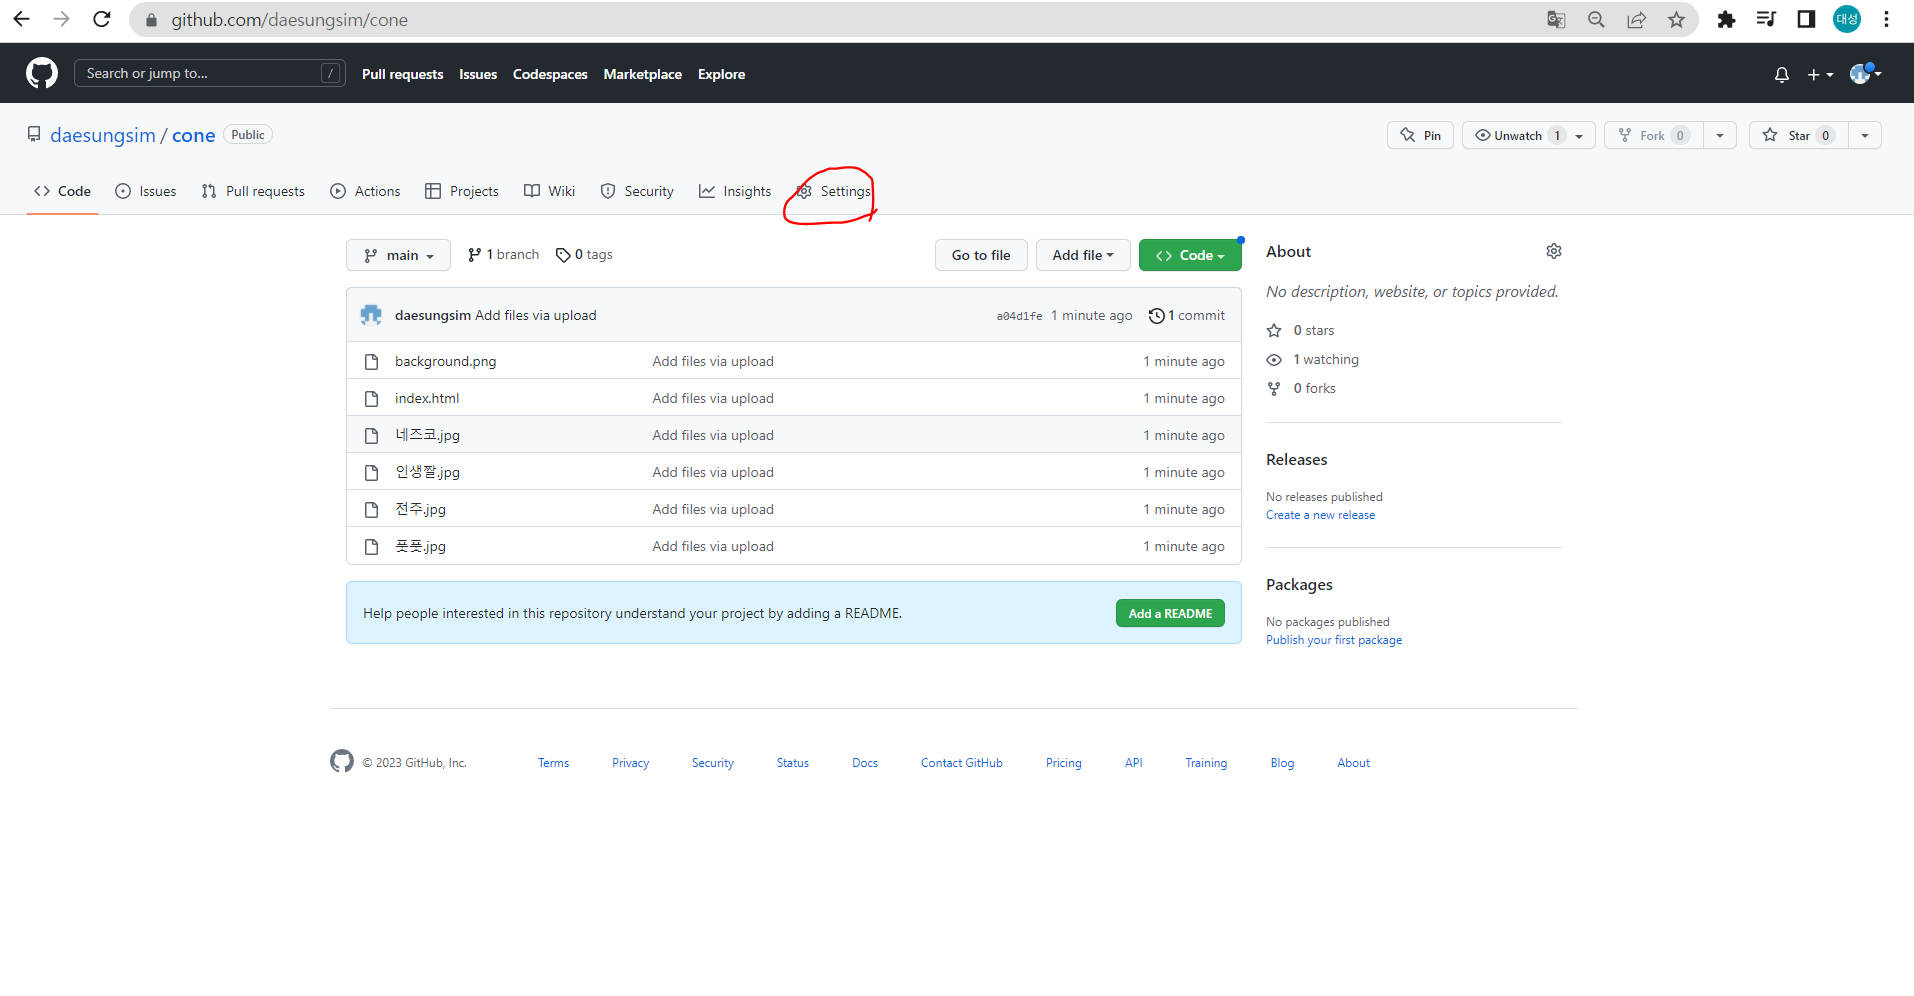1914x996 pixels.
Task: Open notifications bell icon
Action: [x=1781, y=75]
